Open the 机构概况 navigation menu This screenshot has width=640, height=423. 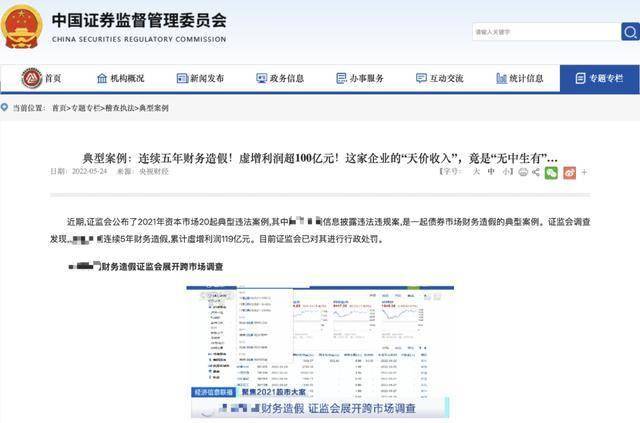point(120,78)
